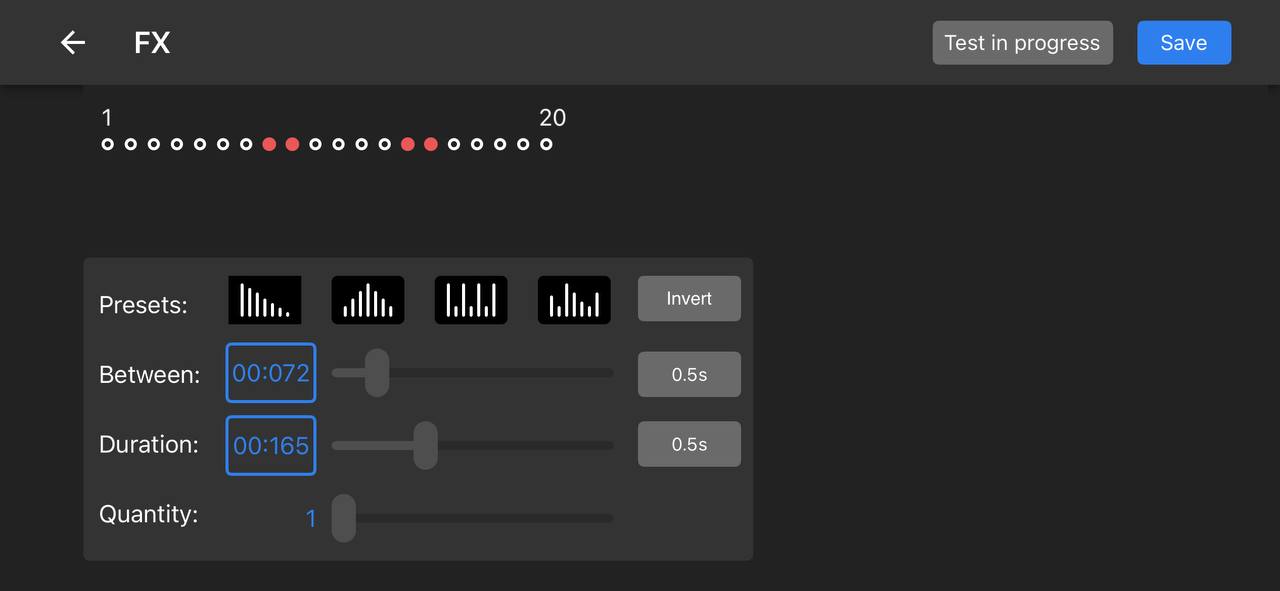
Task: Click the Quantity slider handle
Action: [x=344, y=518]
